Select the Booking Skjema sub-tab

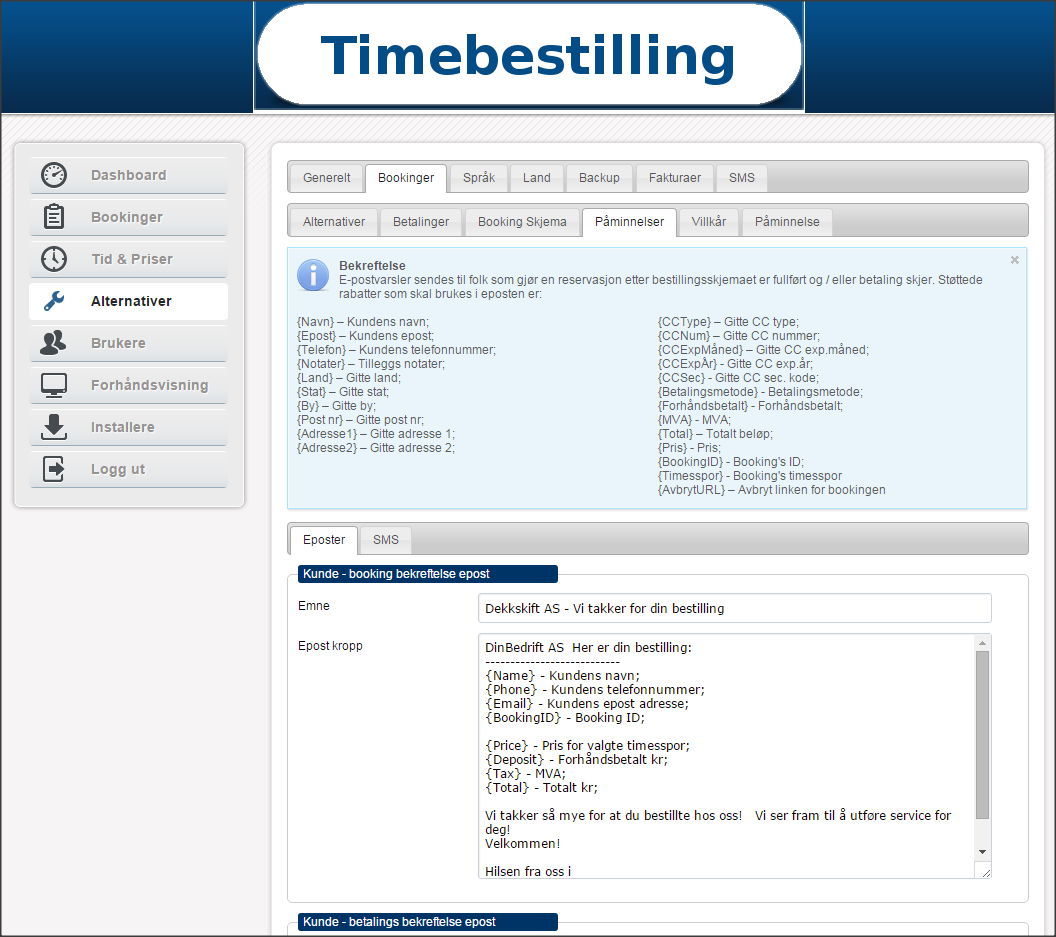click(x=522, y=222)
